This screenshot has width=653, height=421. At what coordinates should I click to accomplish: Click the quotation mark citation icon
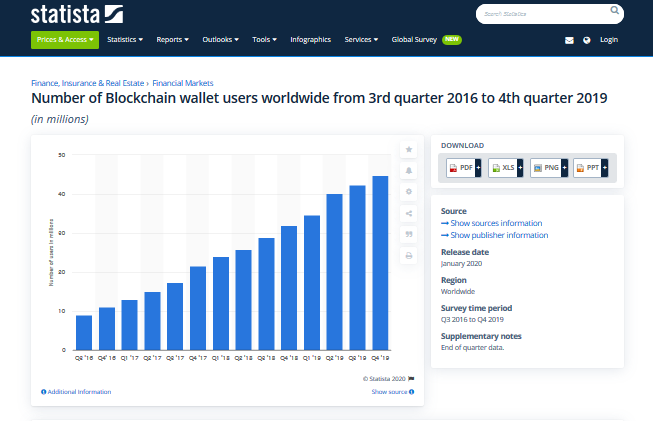409,234
